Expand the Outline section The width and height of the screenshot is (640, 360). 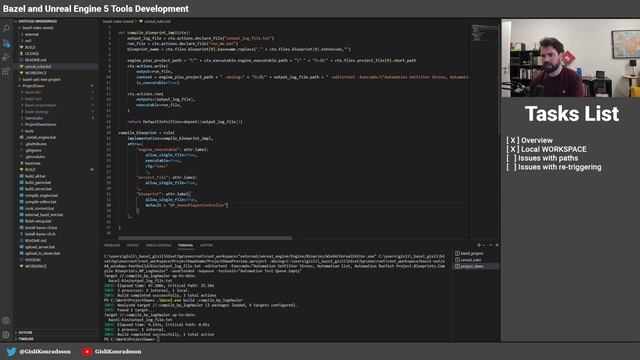click(25, 333)
